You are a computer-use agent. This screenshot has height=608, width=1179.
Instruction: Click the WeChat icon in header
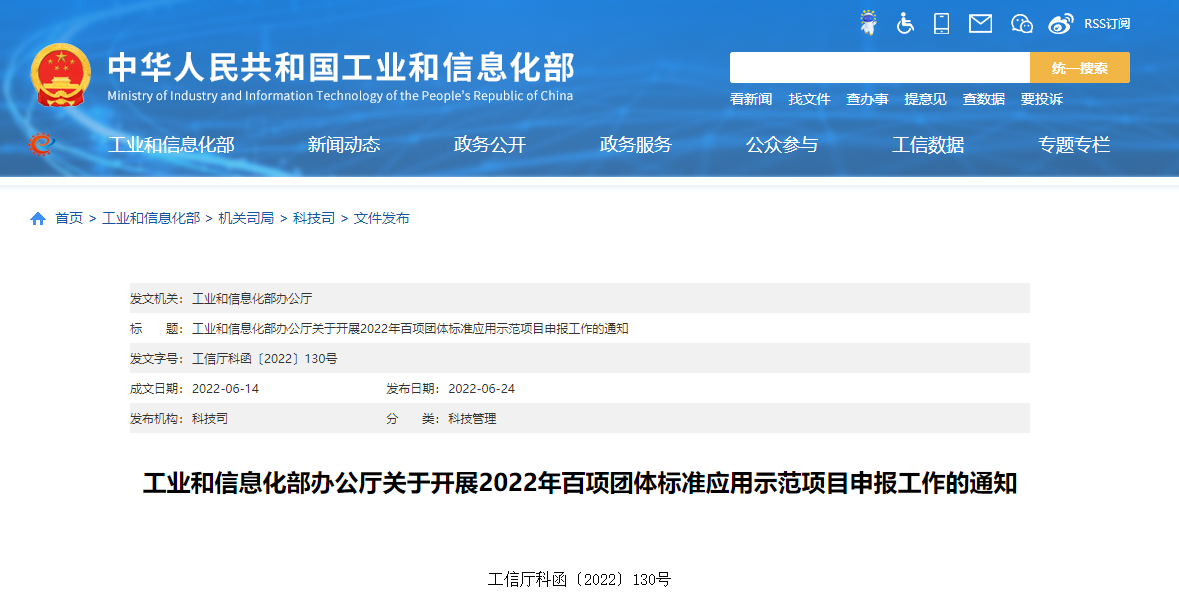pyautogui.click(x=1021, y=23)
